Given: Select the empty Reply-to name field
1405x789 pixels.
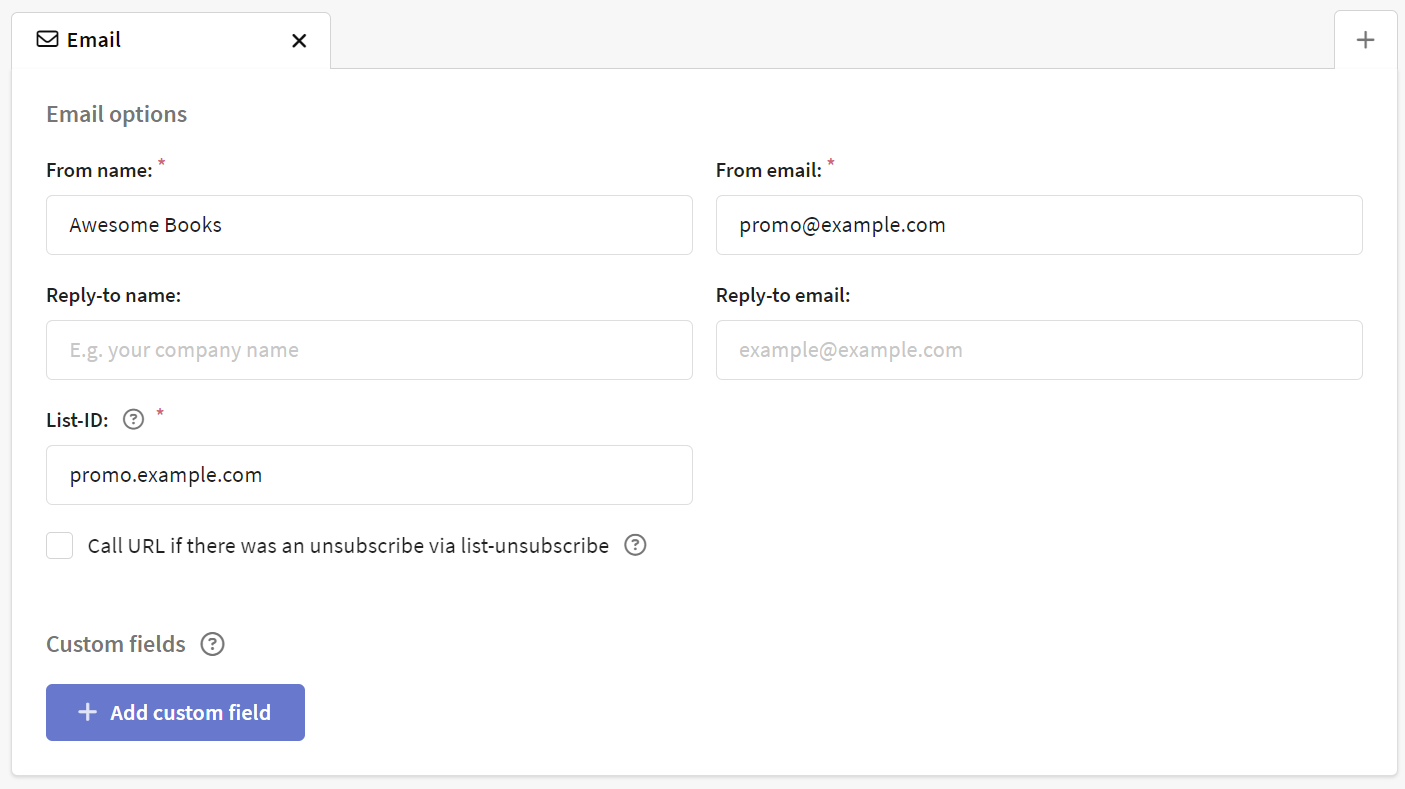Looking at the screenshot, I should coord(369,350).
